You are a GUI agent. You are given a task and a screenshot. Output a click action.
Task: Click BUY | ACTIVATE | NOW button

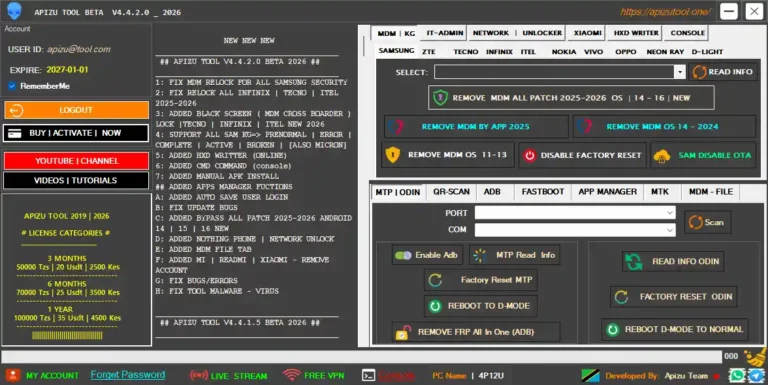pos(76,133)
